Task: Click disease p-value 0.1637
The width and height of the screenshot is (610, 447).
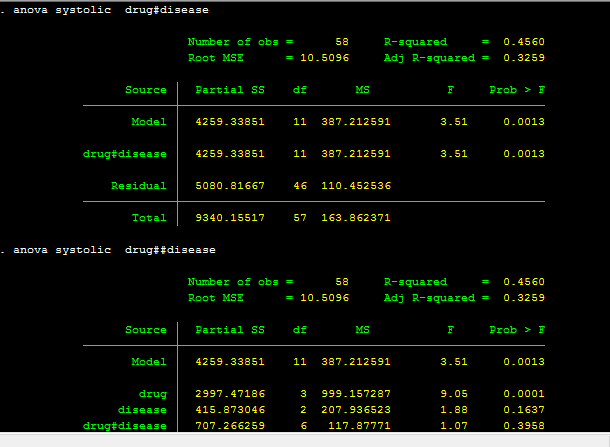Action: [x=524, y=410]
